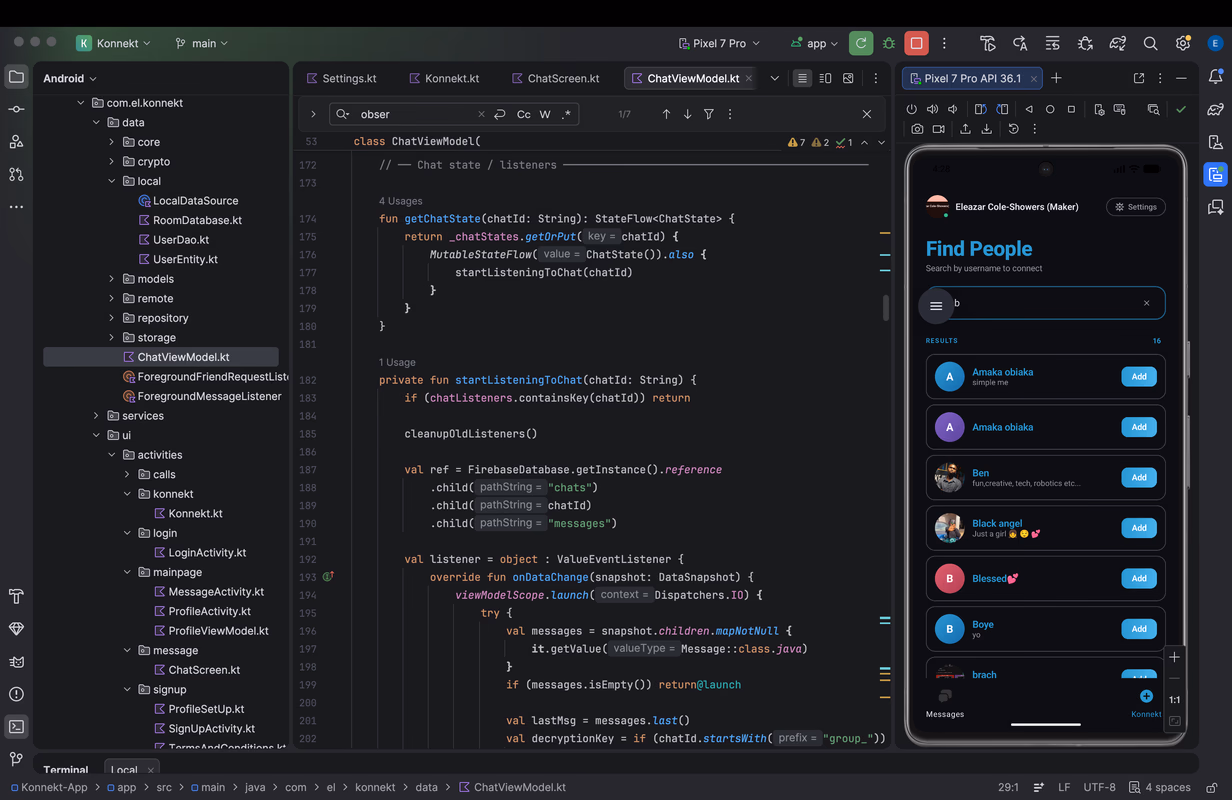Viewport: 1232px width, 800px height.
Task: Click emulator Volume Up icon
Action: (932, 109)
